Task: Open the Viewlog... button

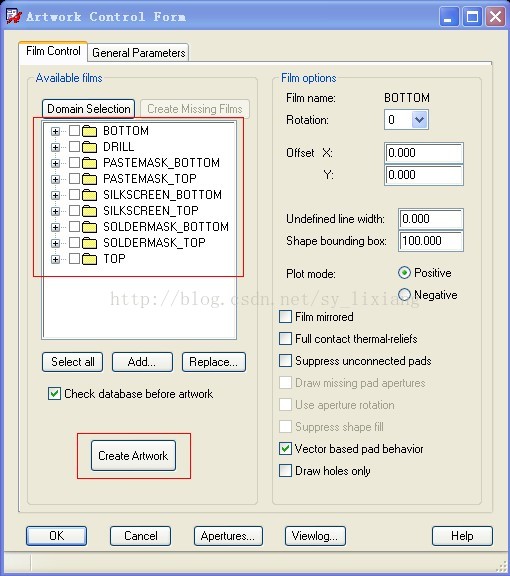Action: click(315, 536)
